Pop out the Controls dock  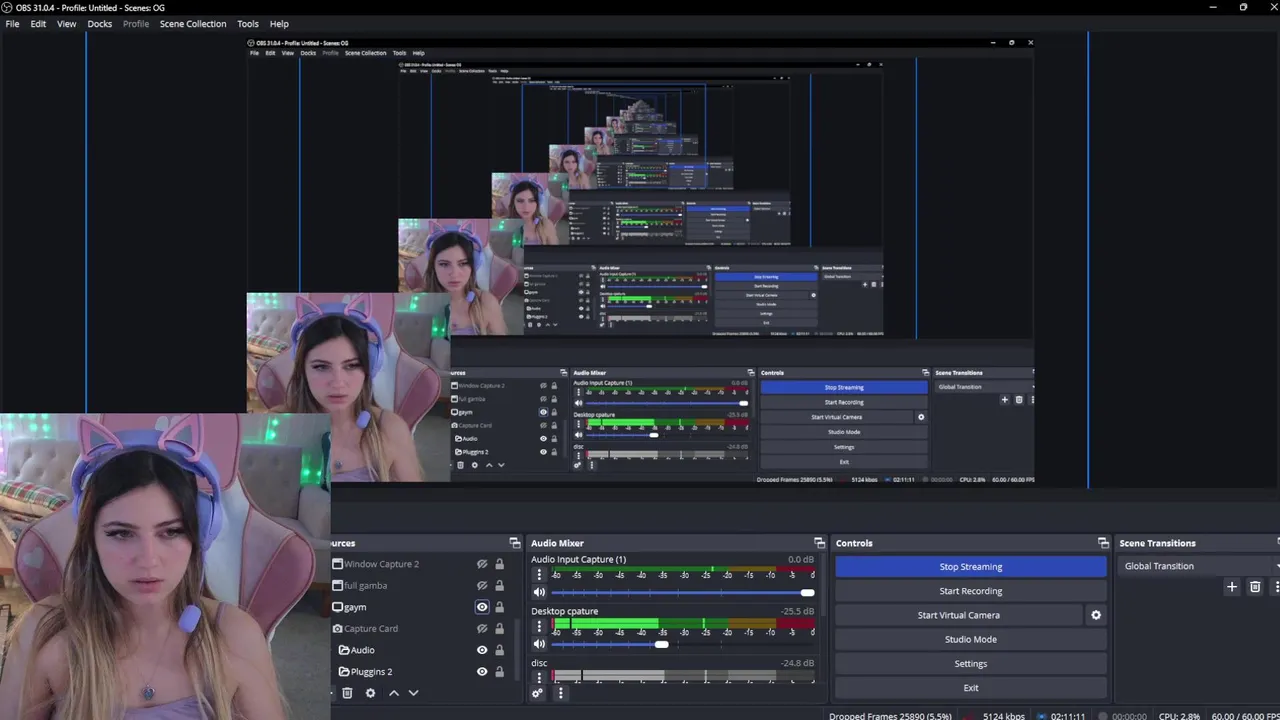tap(1103, 543)
